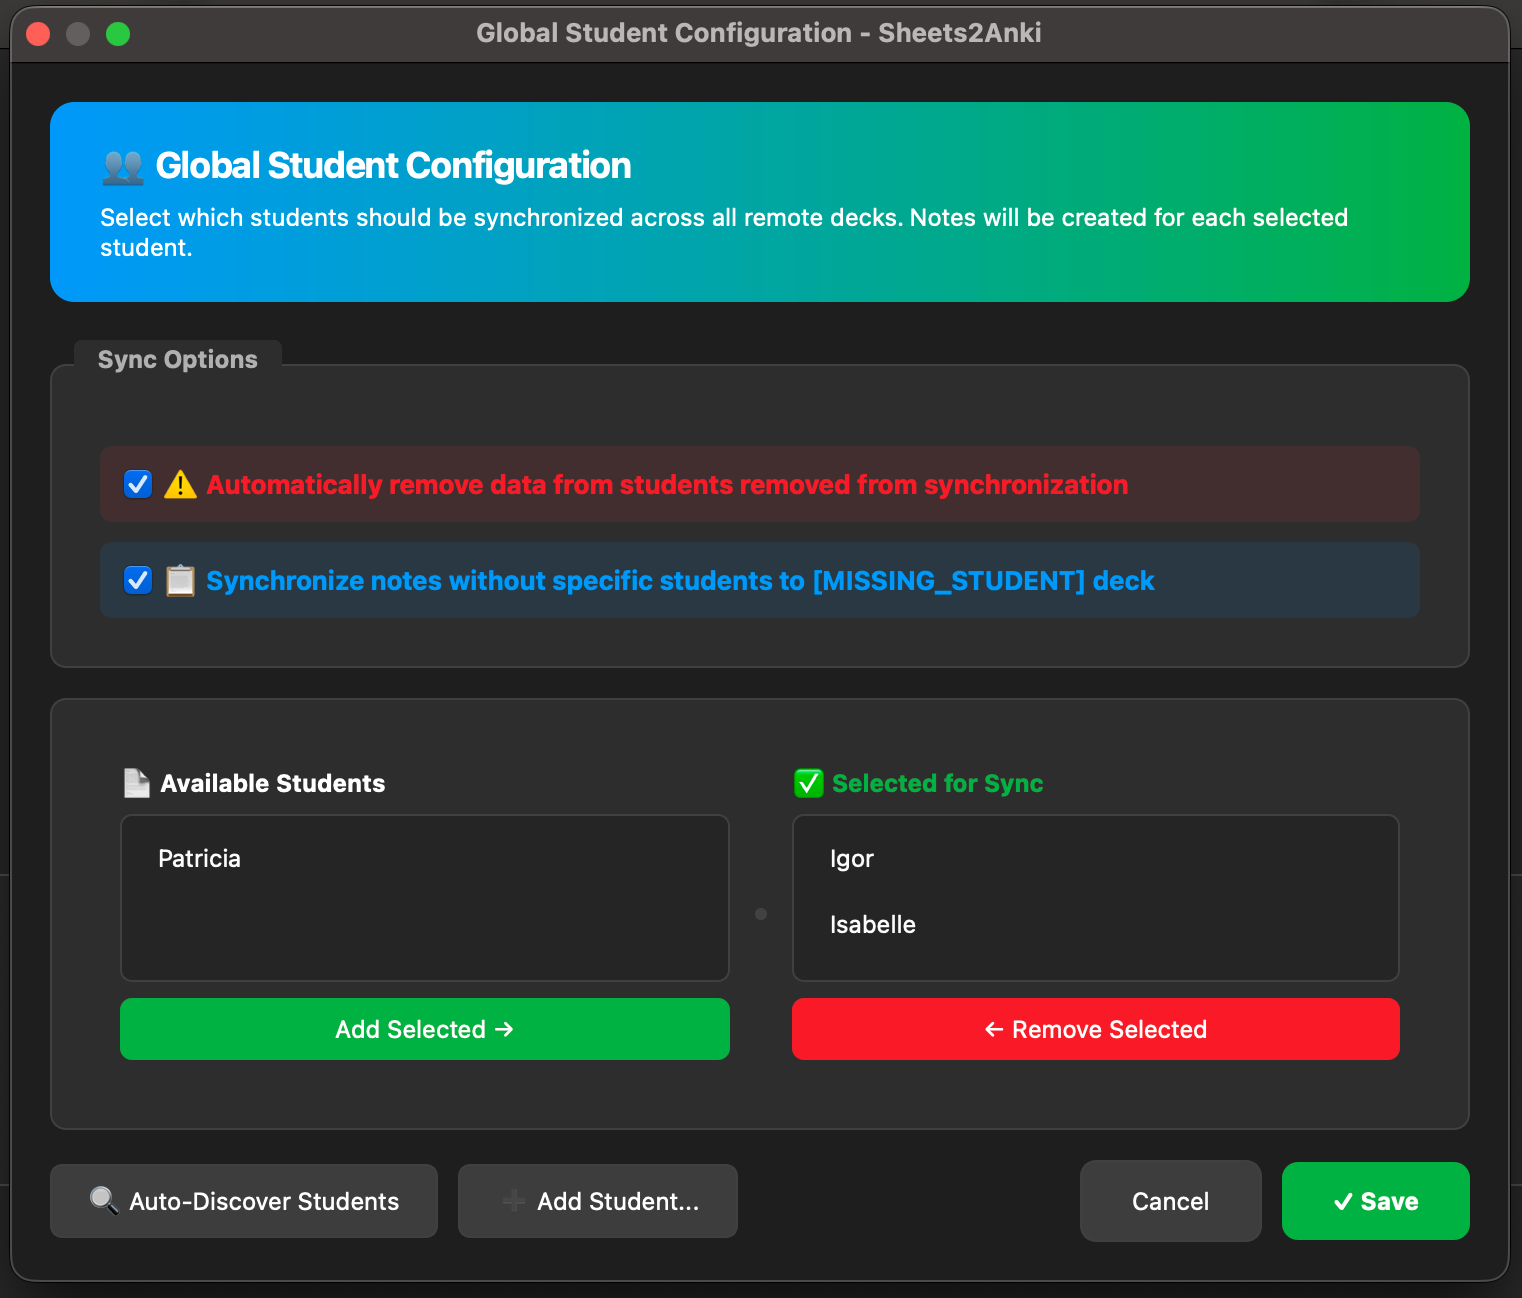The image size is (1522, 1298).
Task: Select Igor in Selected for Sync list
Action: point(852,859)
